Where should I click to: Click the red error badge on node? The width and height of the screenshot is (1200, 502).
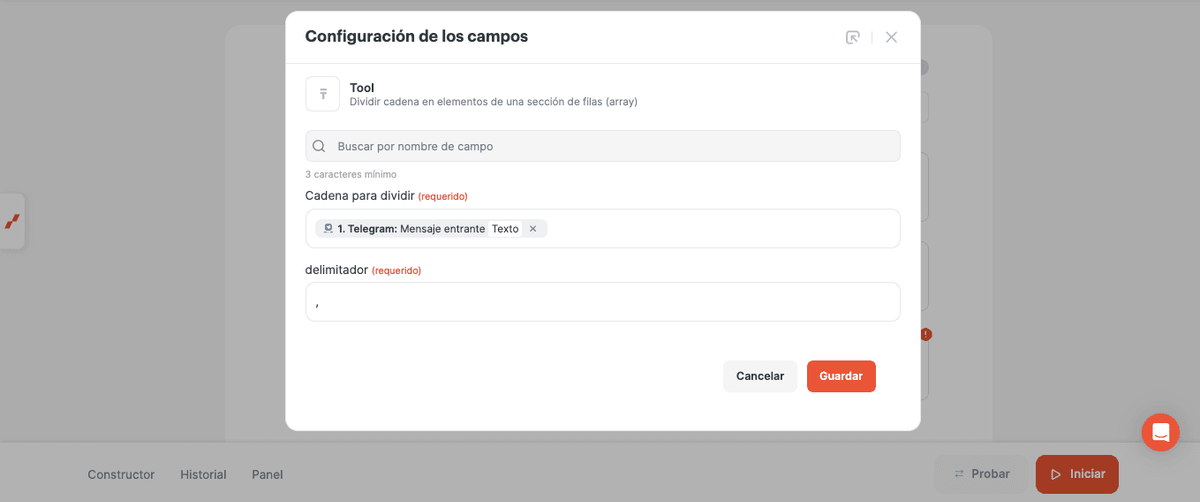(x=926, y=335)
